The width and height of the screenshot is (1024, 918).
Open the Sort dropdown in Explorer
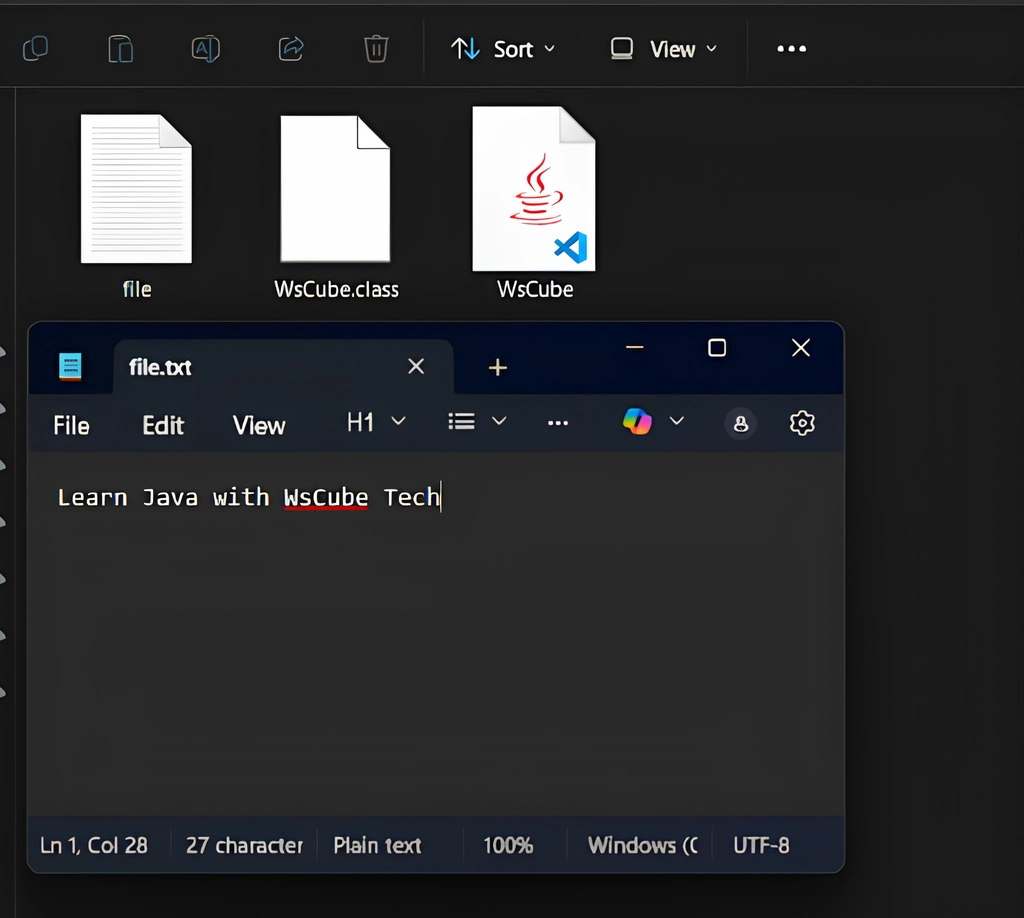point(503,49)
